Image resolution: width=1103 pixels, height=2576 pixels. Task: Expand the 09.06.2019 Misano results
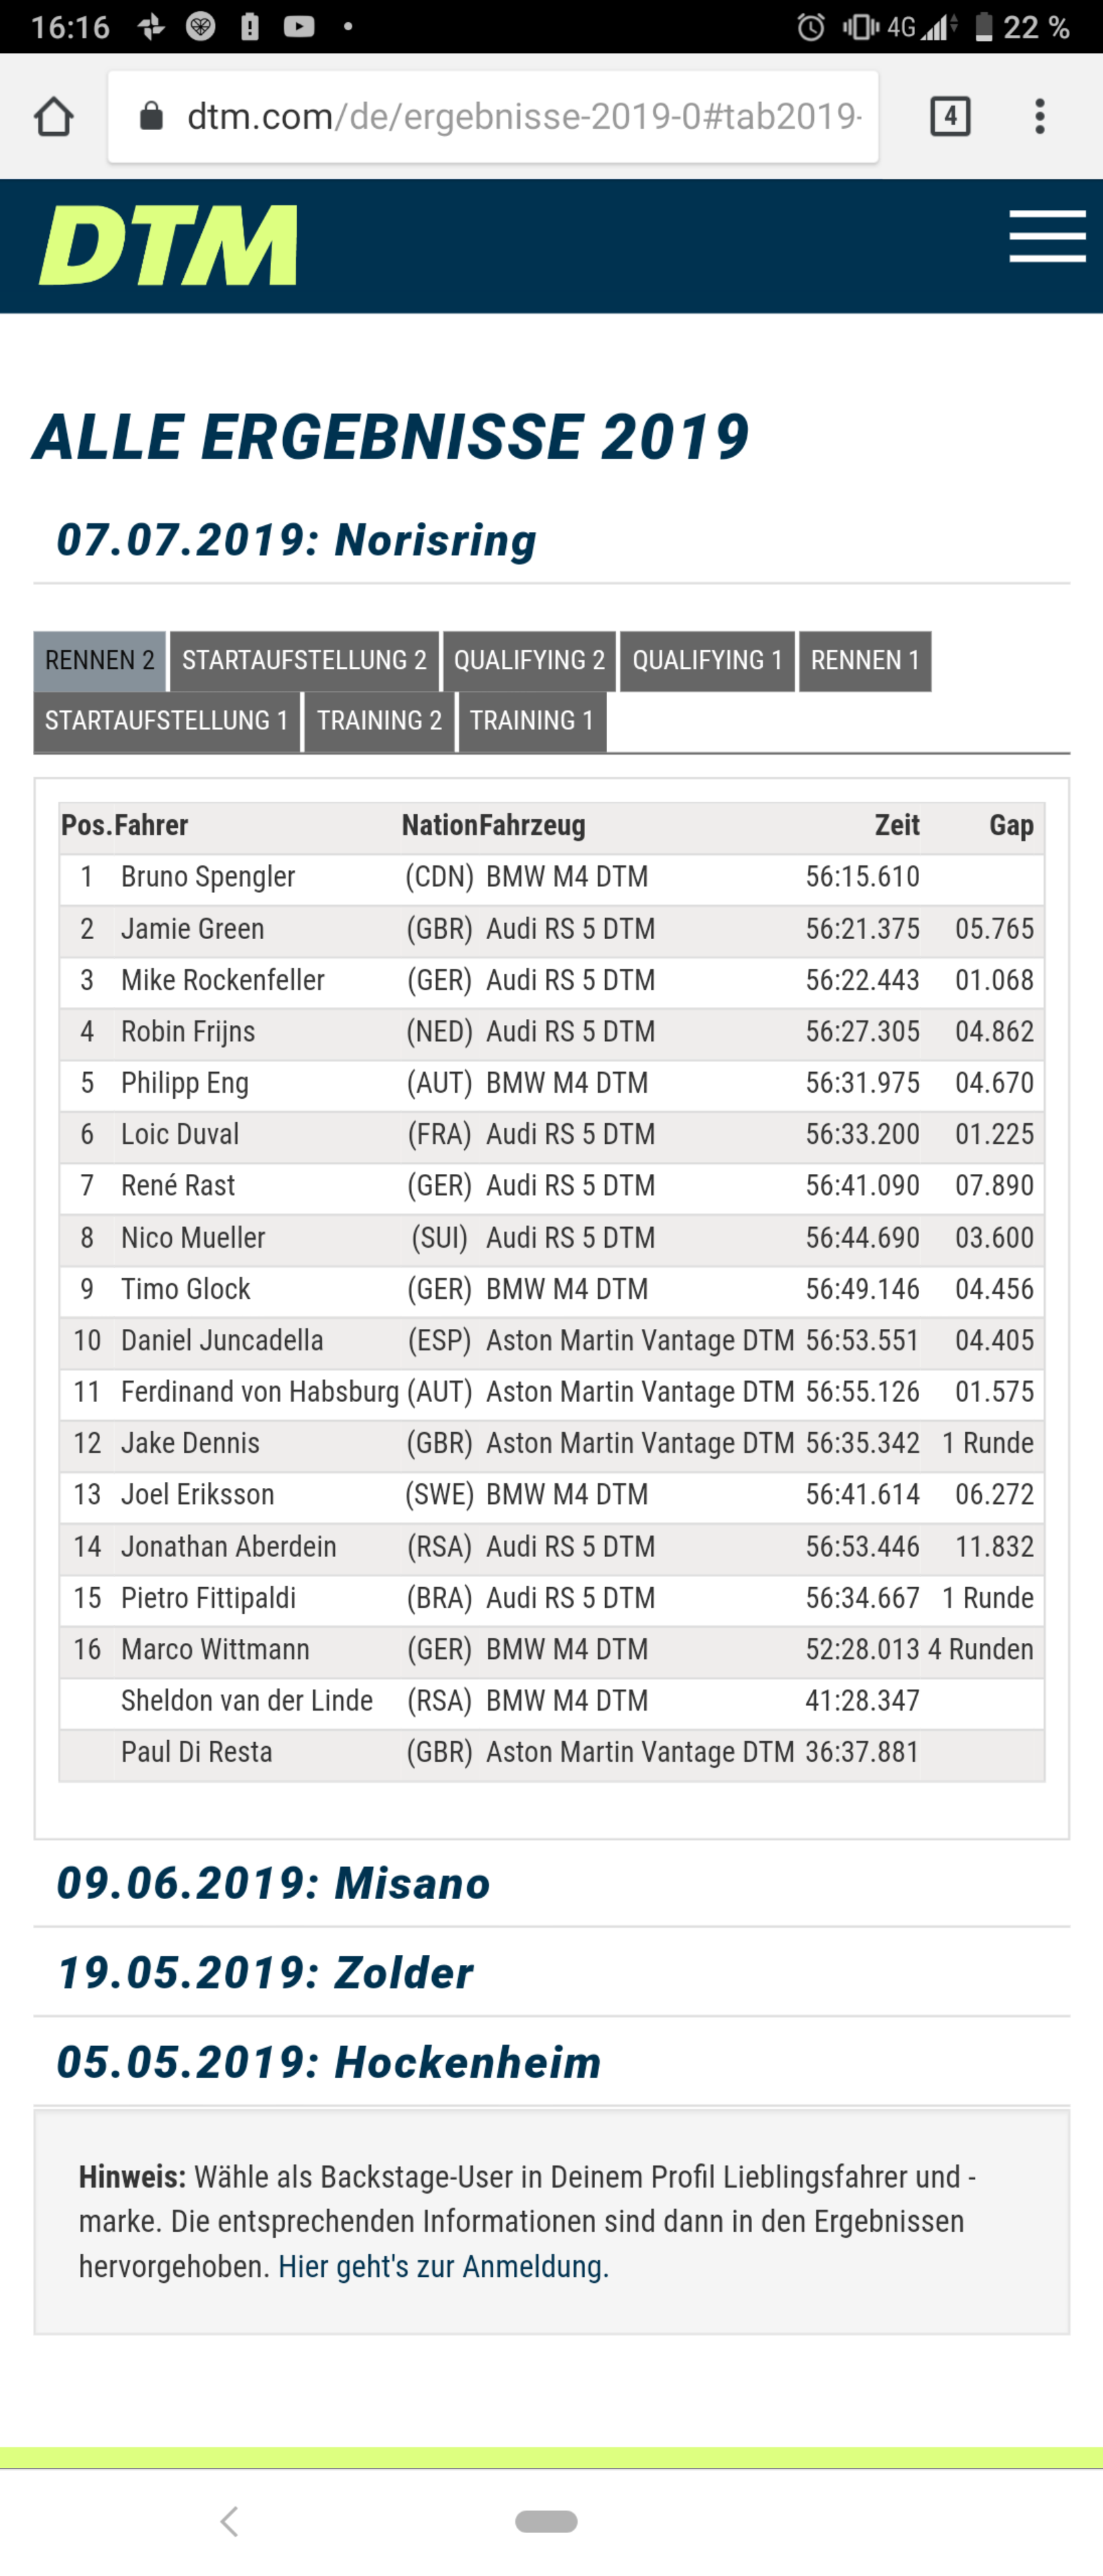click(x=273, y=1883)
